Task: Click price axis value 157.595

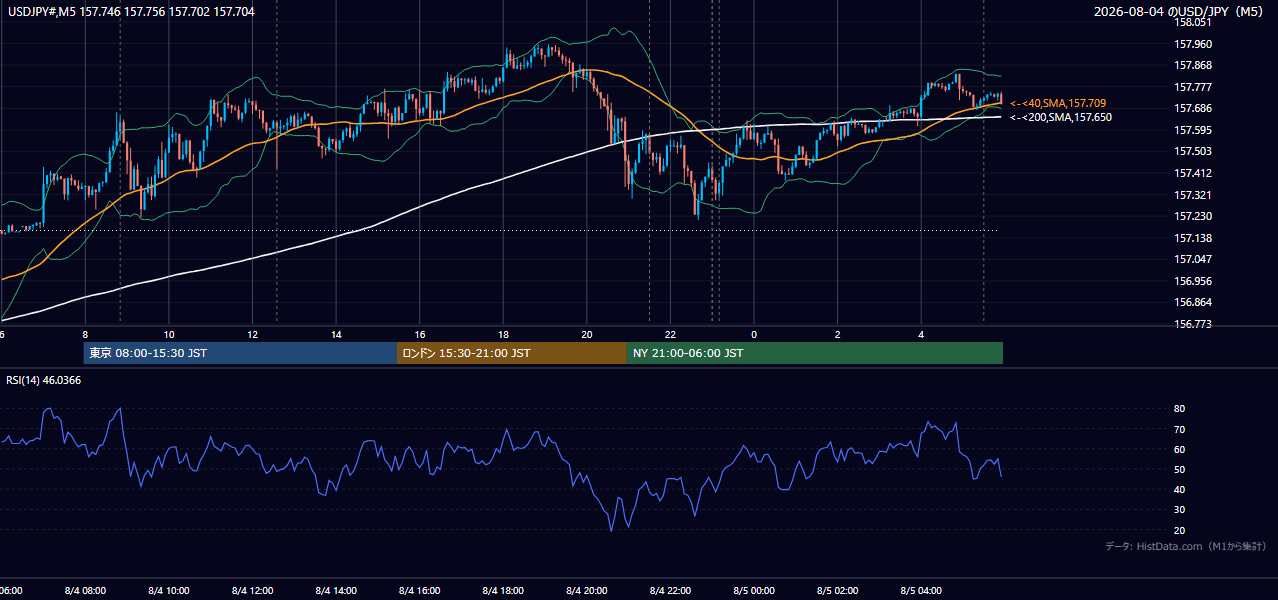Action: (x=1193, y=130)
